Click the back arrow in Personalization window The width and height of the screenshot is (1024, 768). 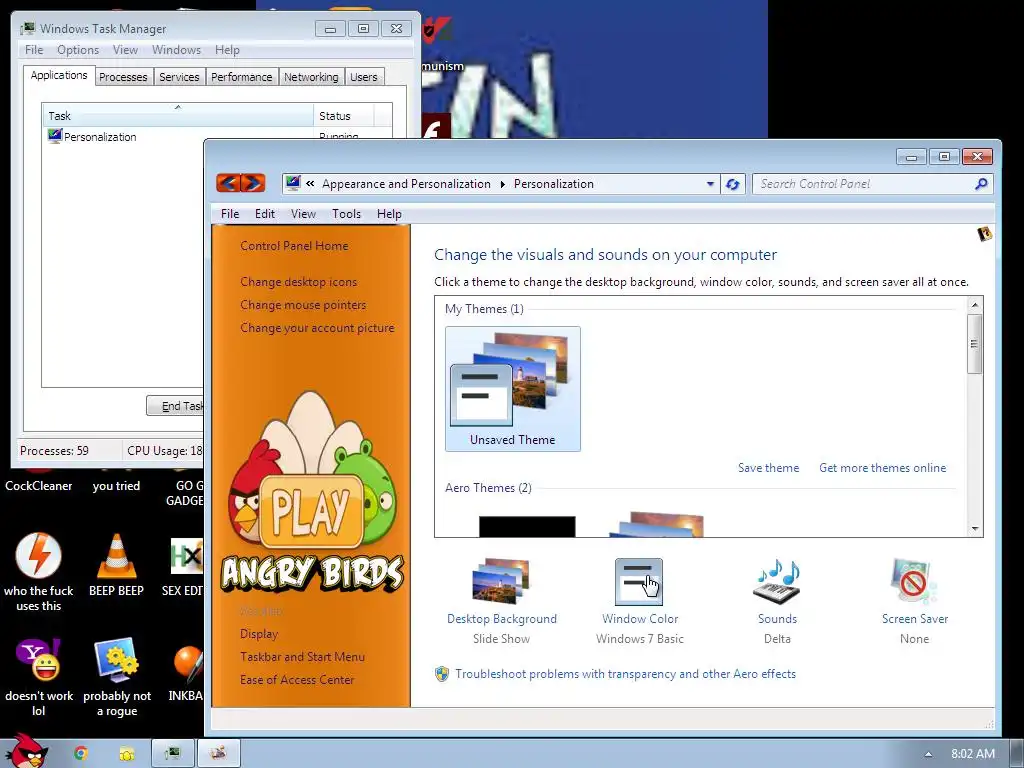(228, 183)
